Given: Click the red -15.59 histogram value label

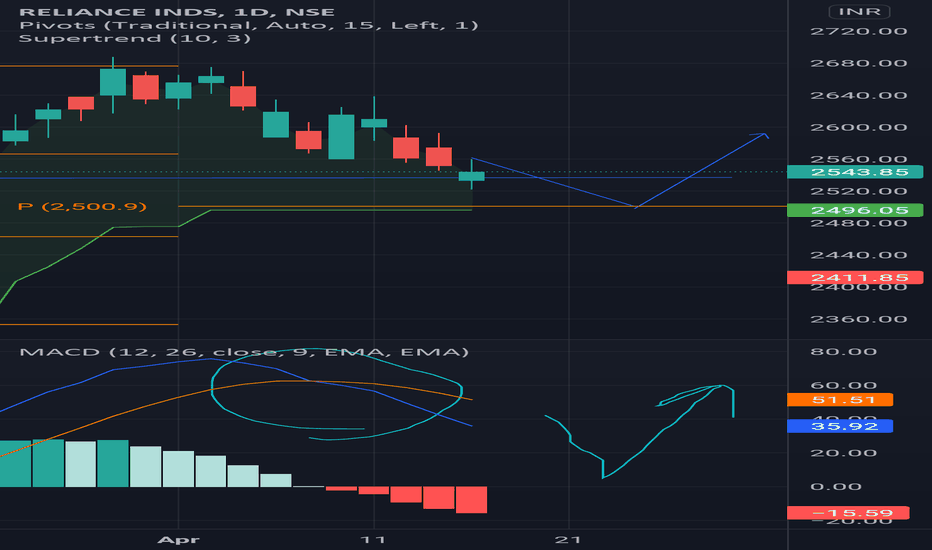Looking at the screenshot, I should point(848,513).
